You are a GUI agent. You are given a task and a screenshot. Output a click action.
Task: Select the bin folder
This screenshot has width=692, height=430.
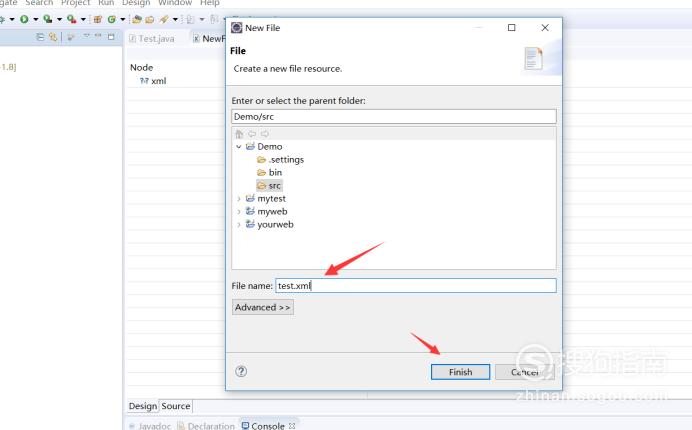coord(275,172)
